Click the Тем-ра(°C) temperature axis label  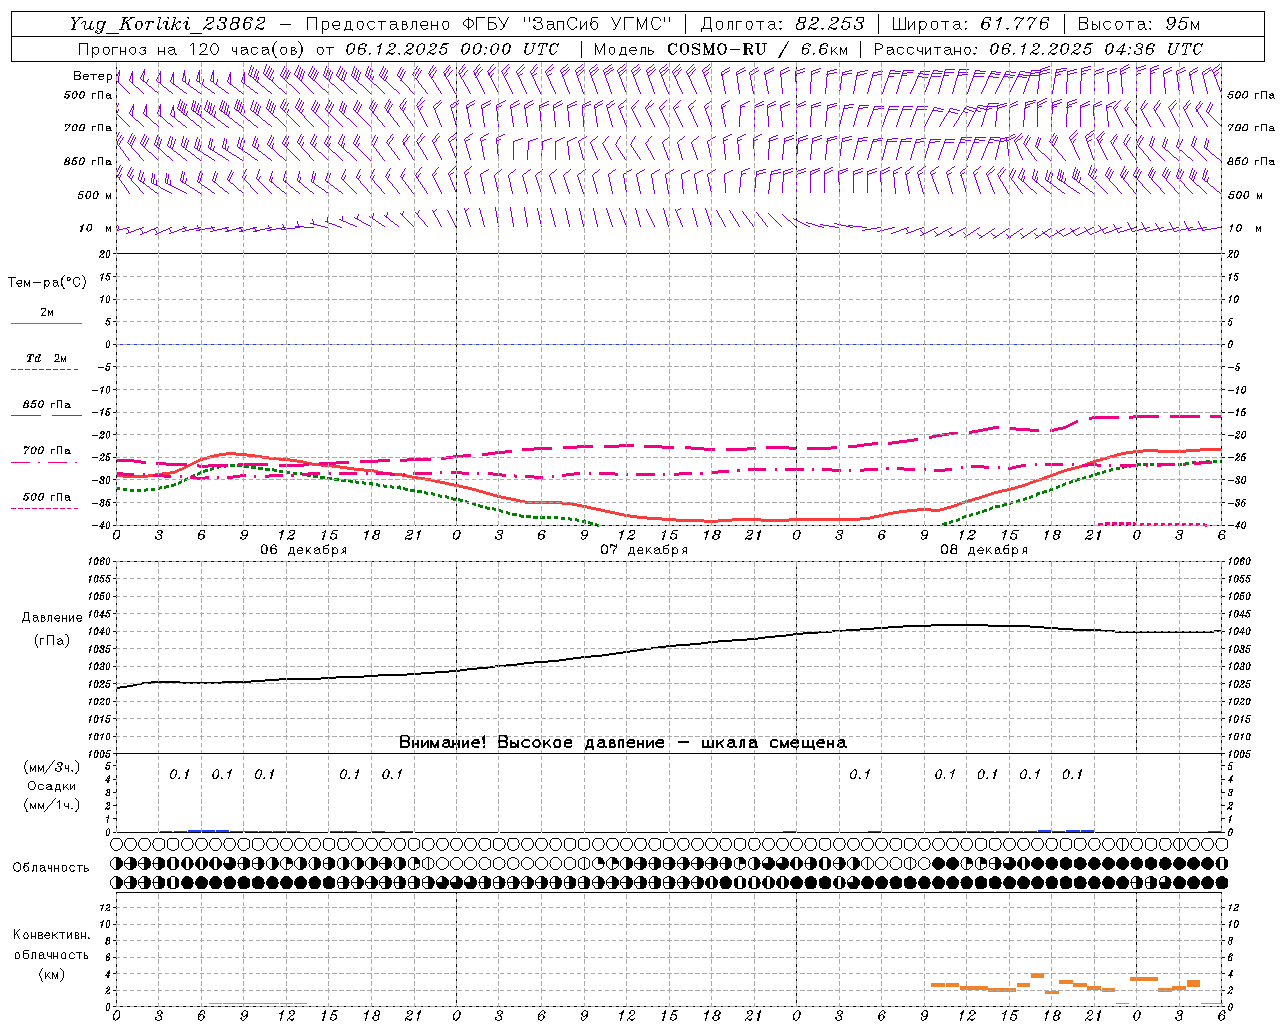(x=47, y=283)
